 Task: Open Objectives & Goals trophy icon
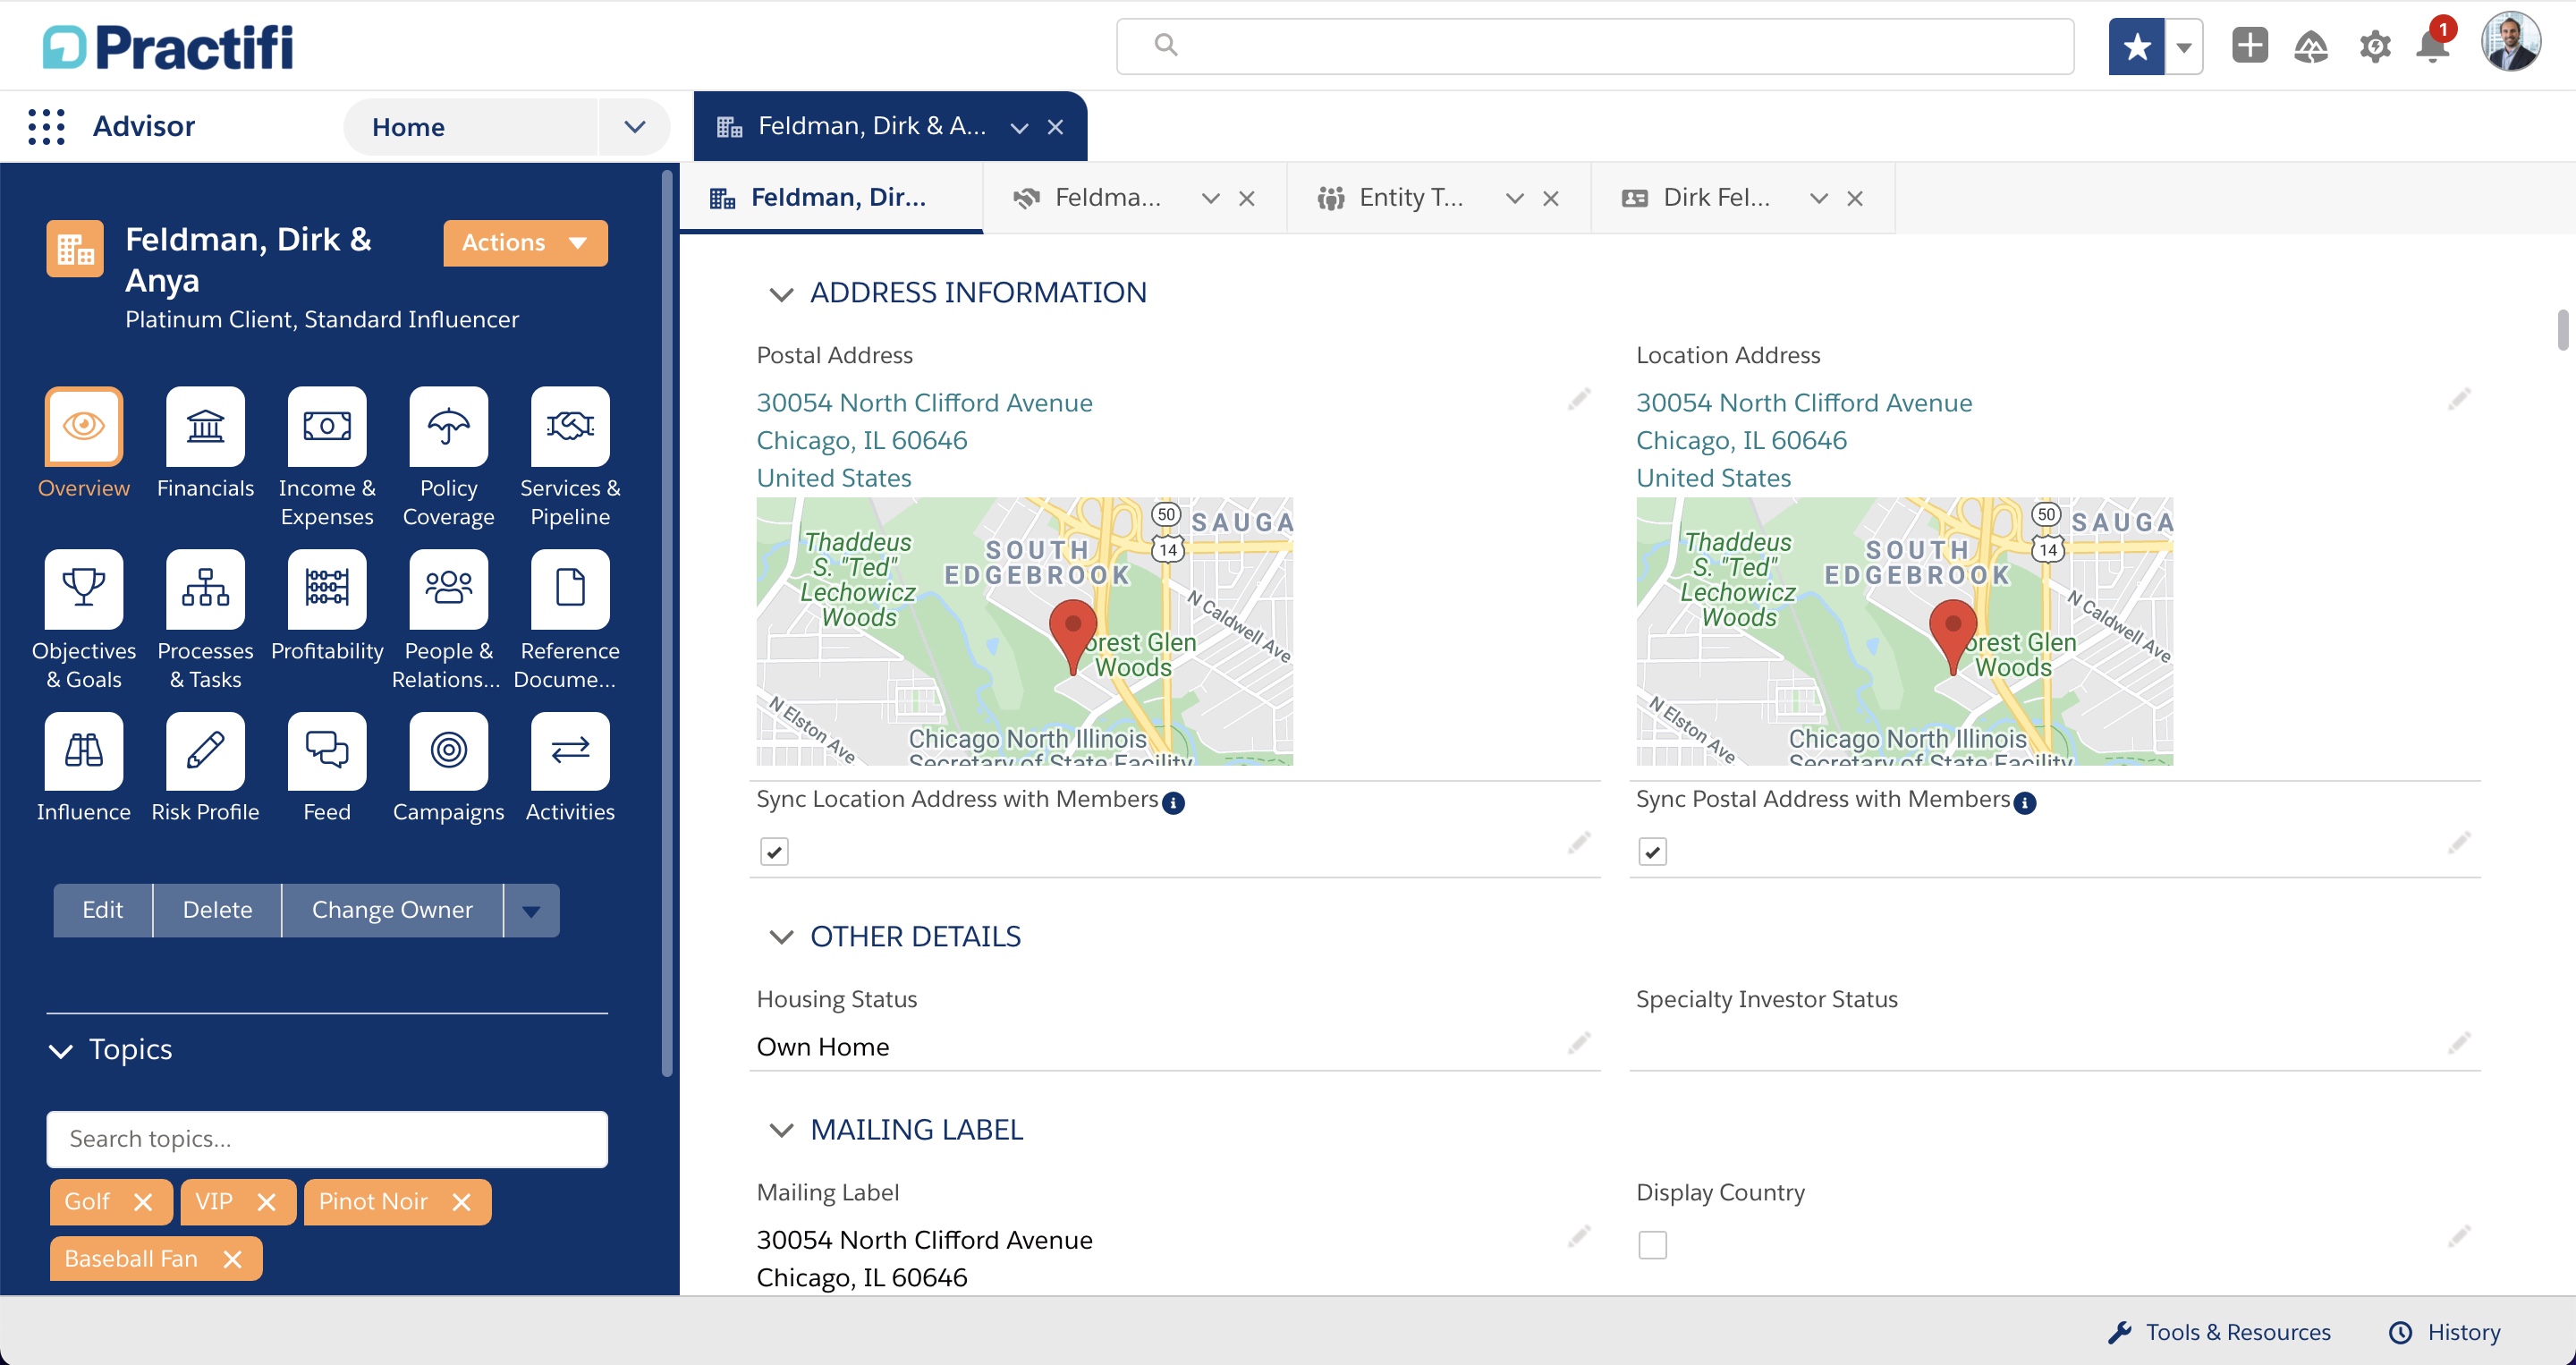coord(84,589)
